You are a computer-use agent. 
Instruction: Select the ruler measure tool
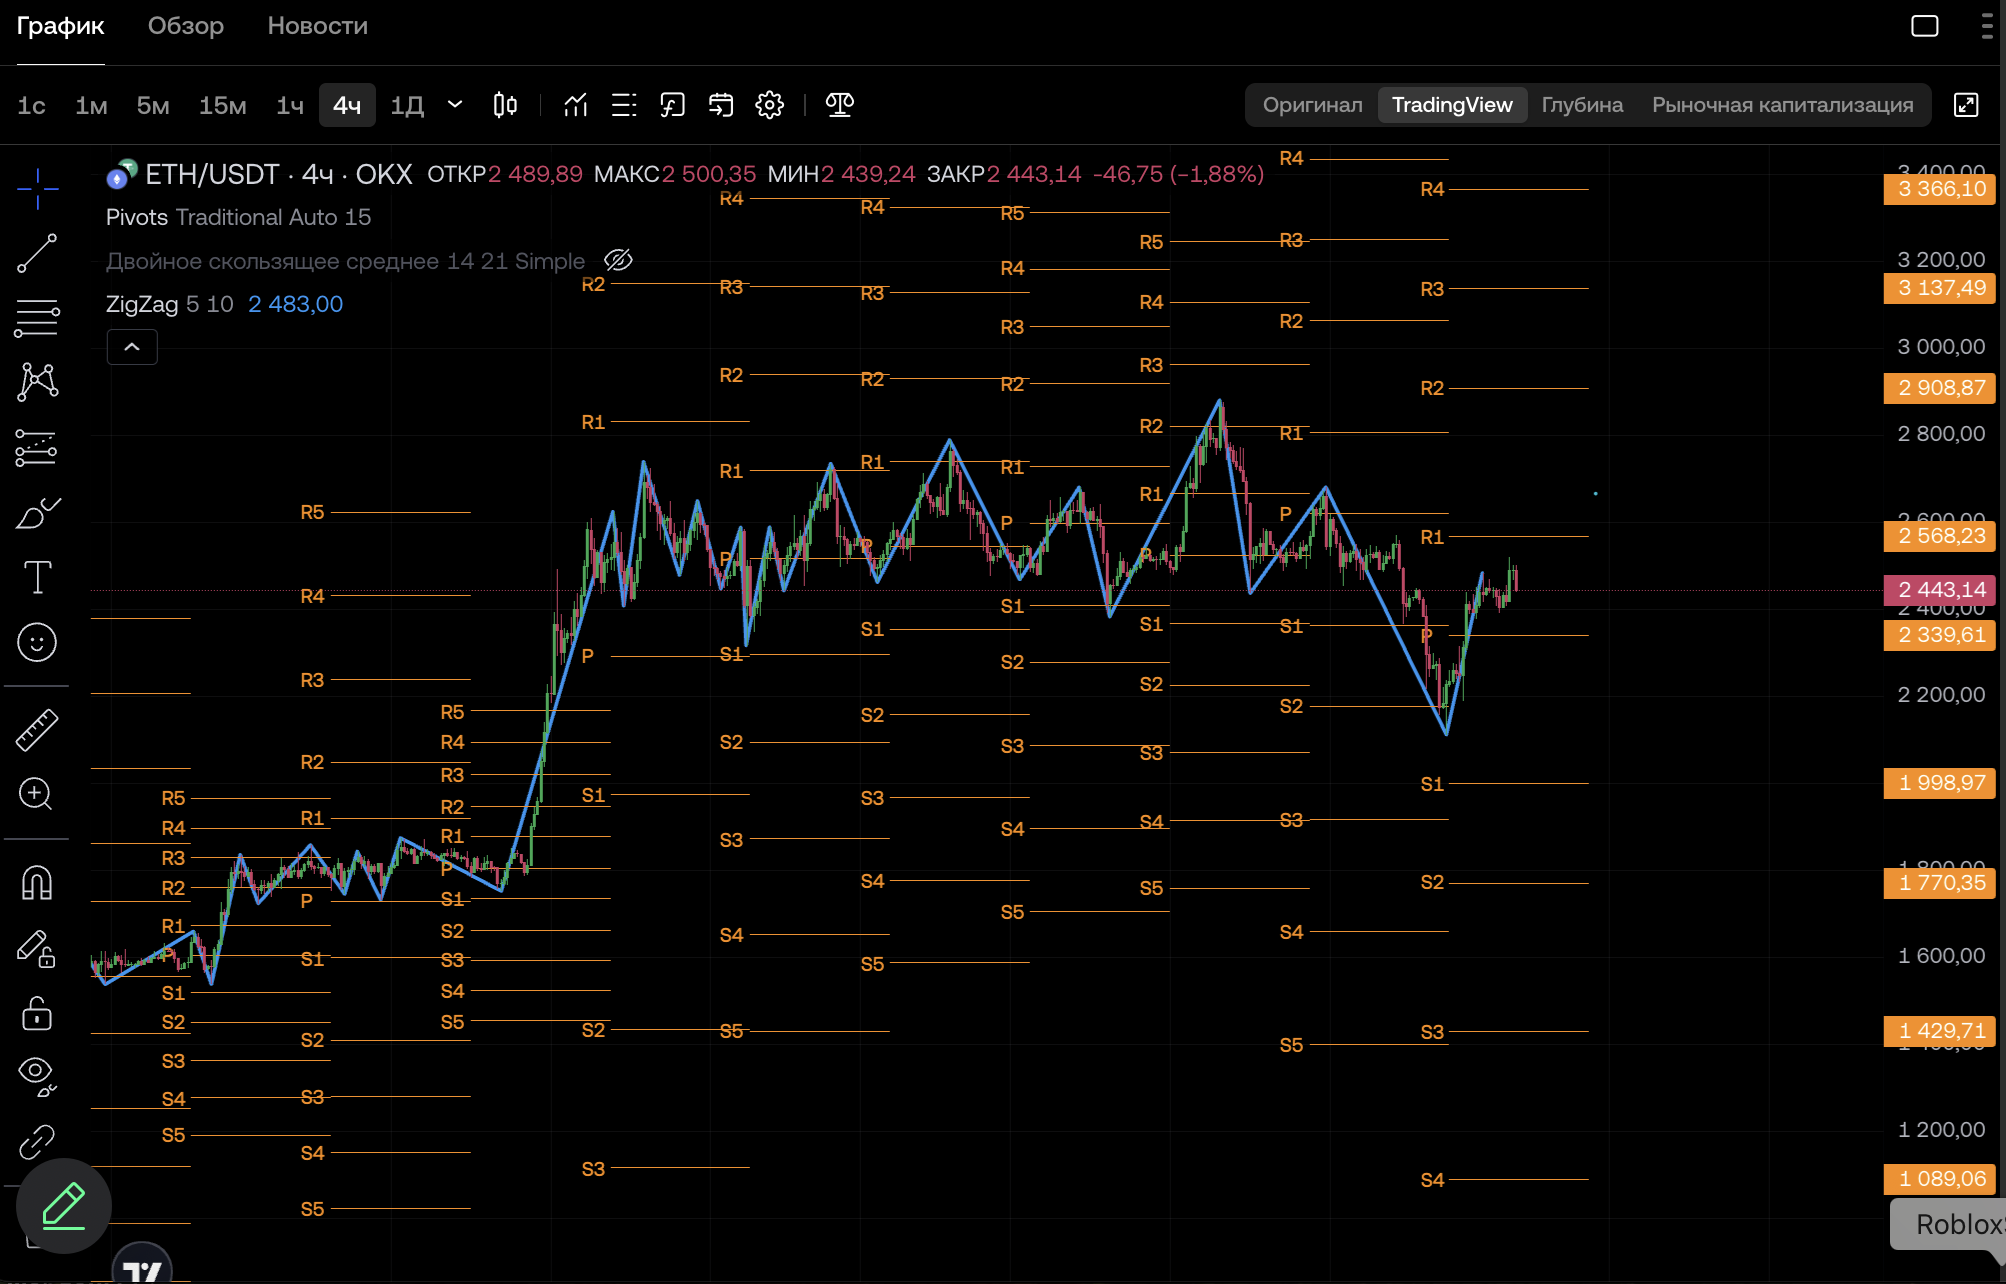tap(37, 730)
